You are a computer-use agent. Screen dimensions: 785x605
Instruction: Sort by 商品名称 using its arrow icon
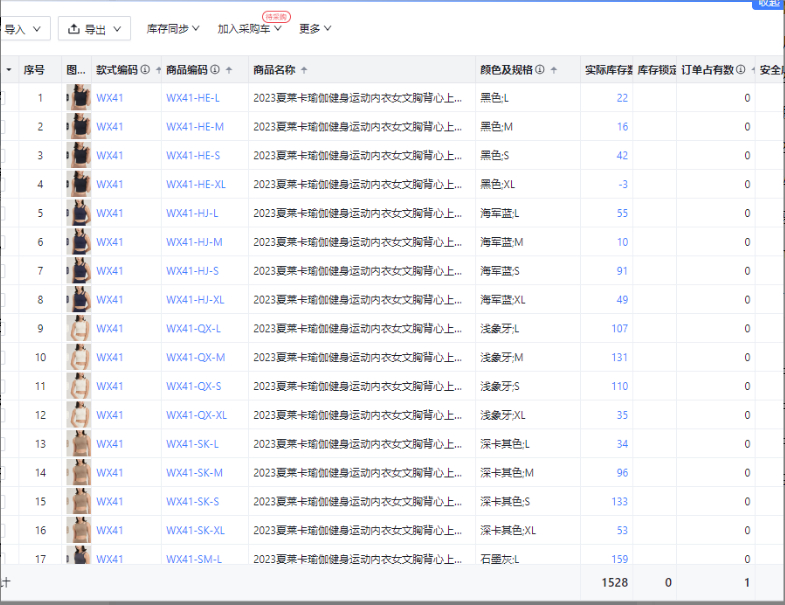[304, 70]
